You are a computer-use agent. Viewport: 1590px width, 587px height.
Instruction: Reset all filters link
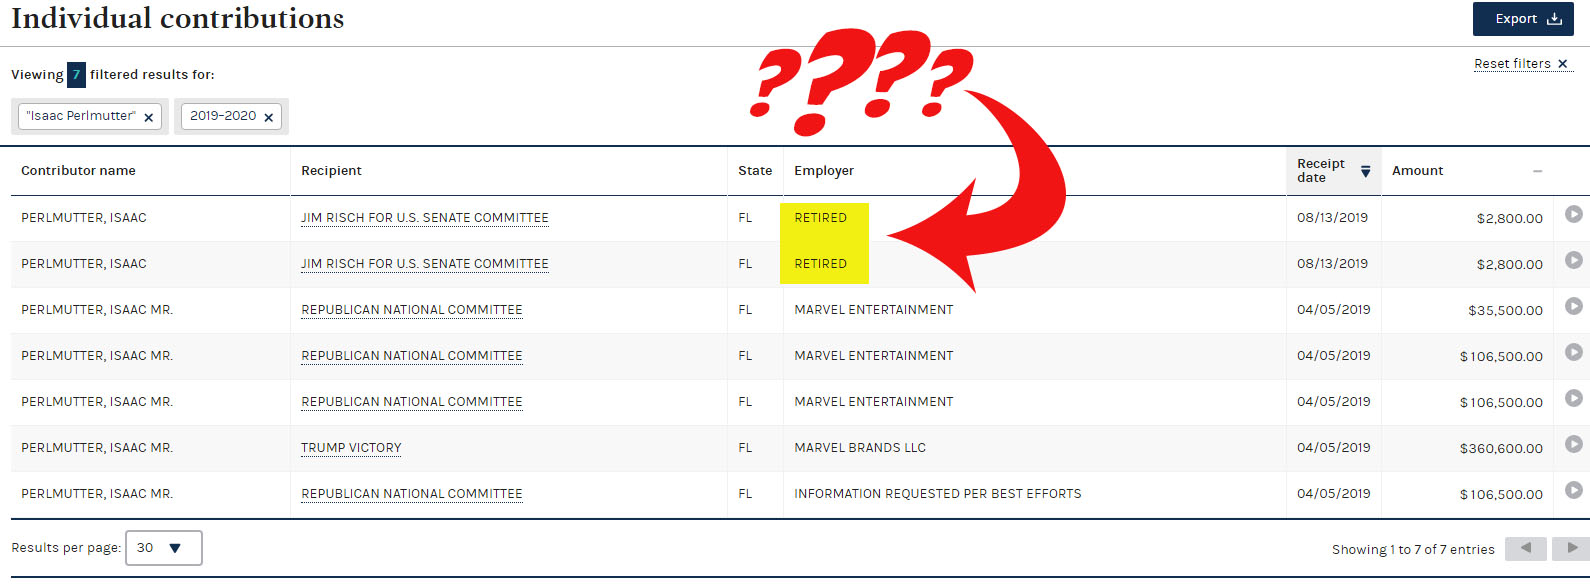click(x=1521, y=64)
